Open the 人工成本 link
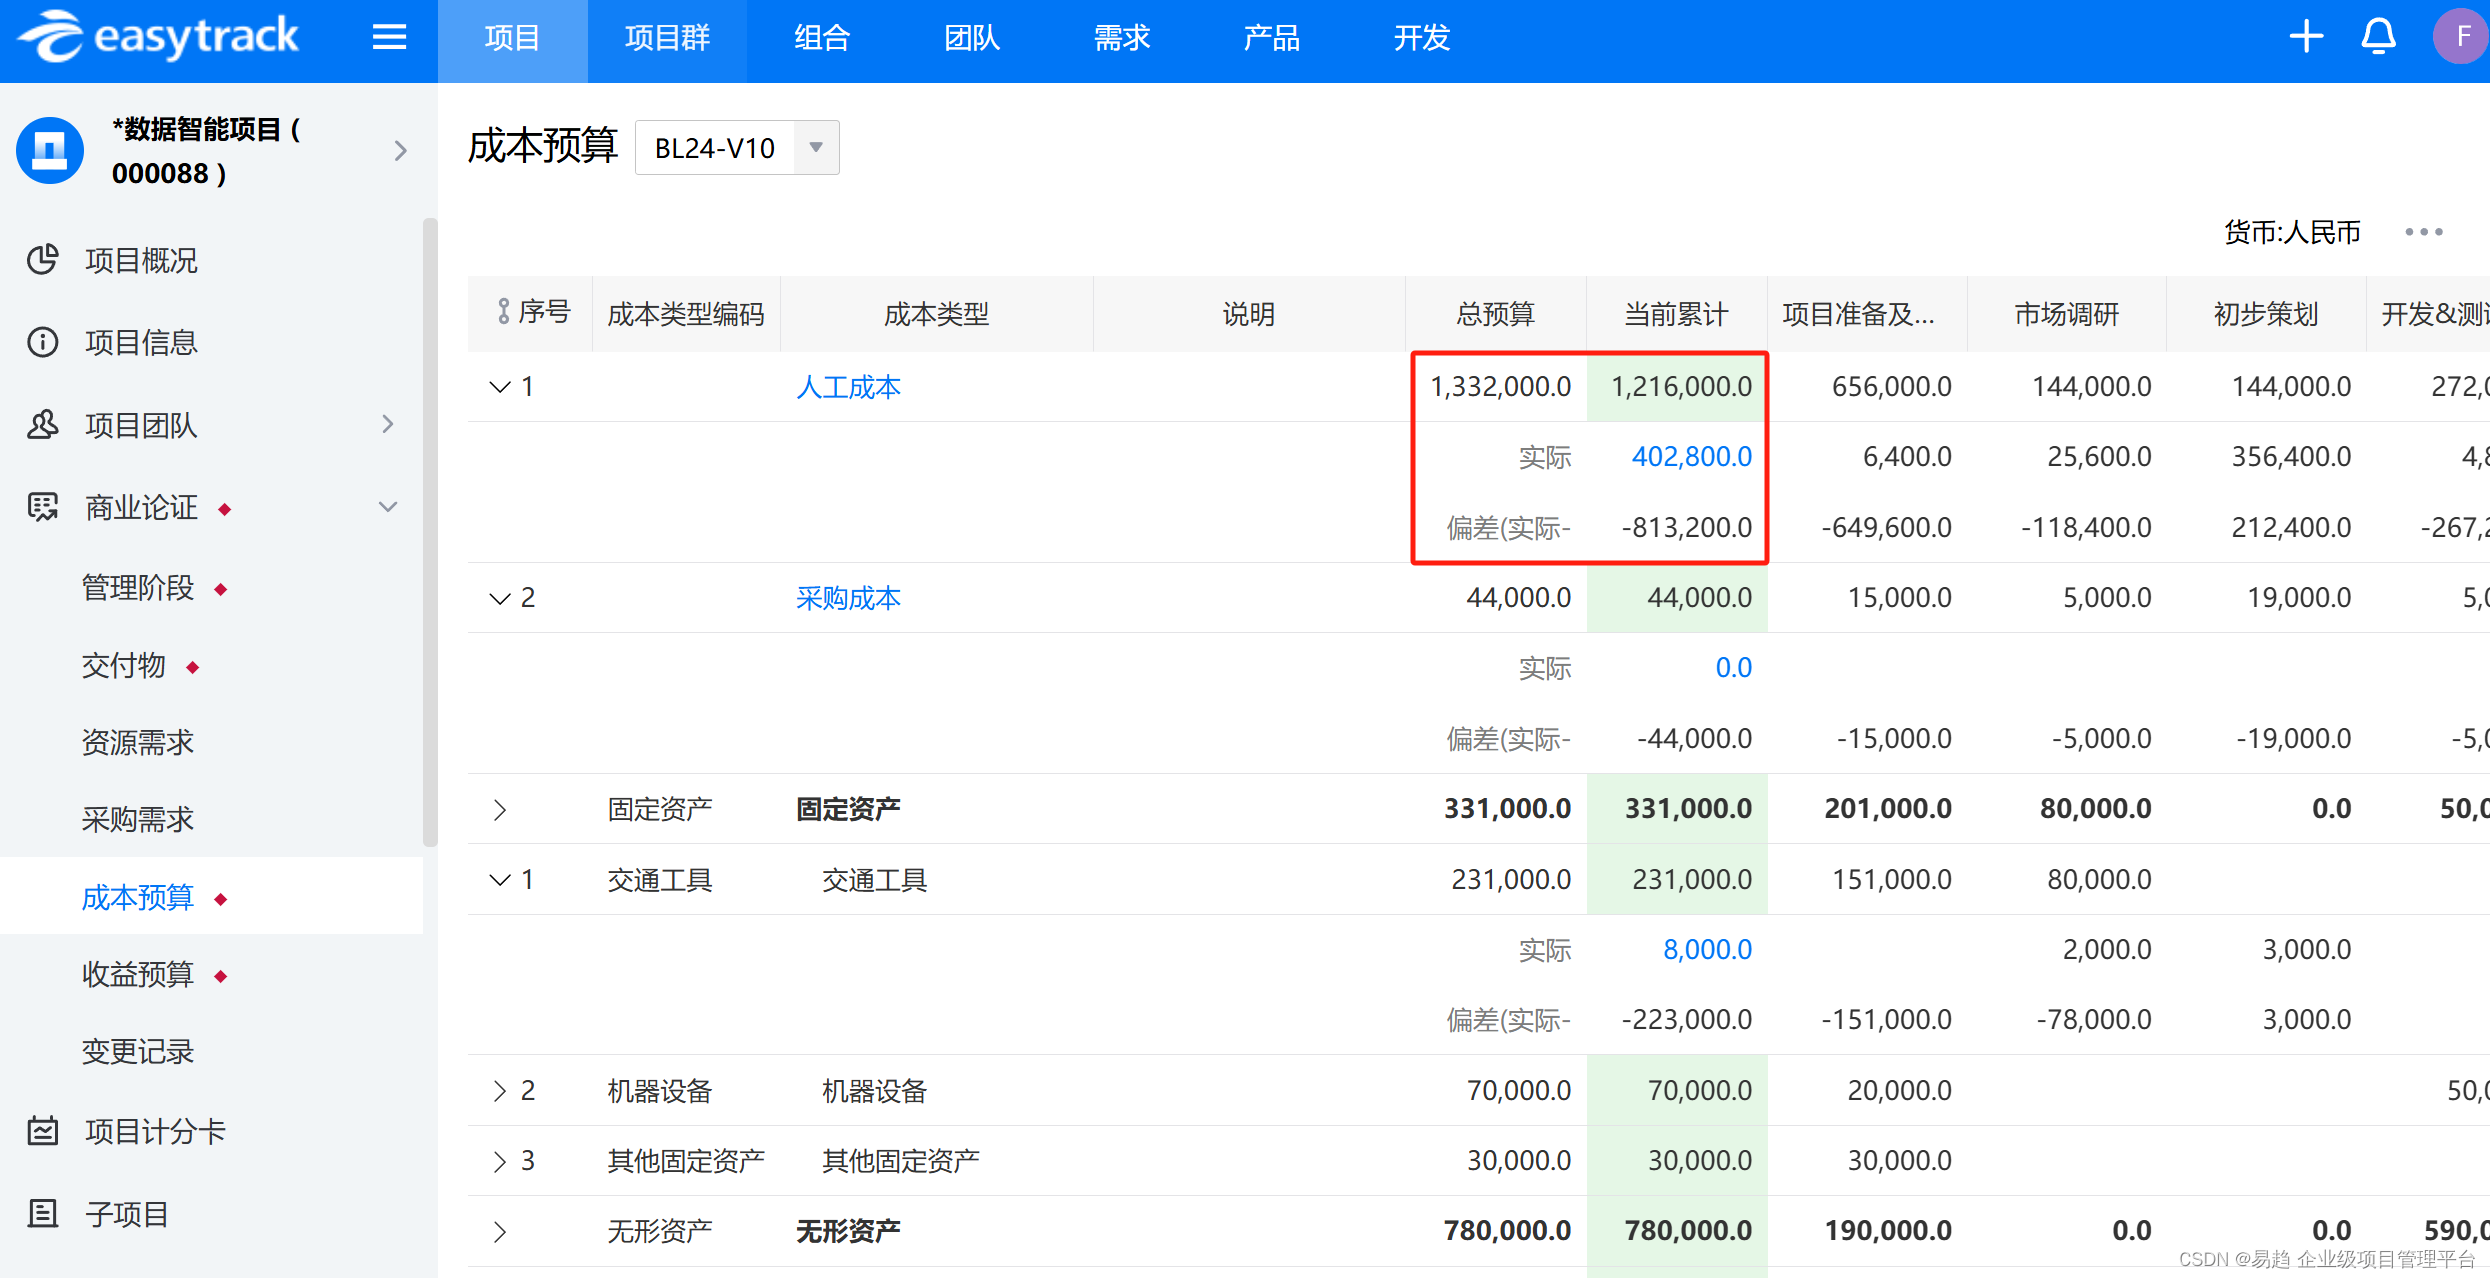This screenshot has height=1278, width=2490. coord(848,387)
